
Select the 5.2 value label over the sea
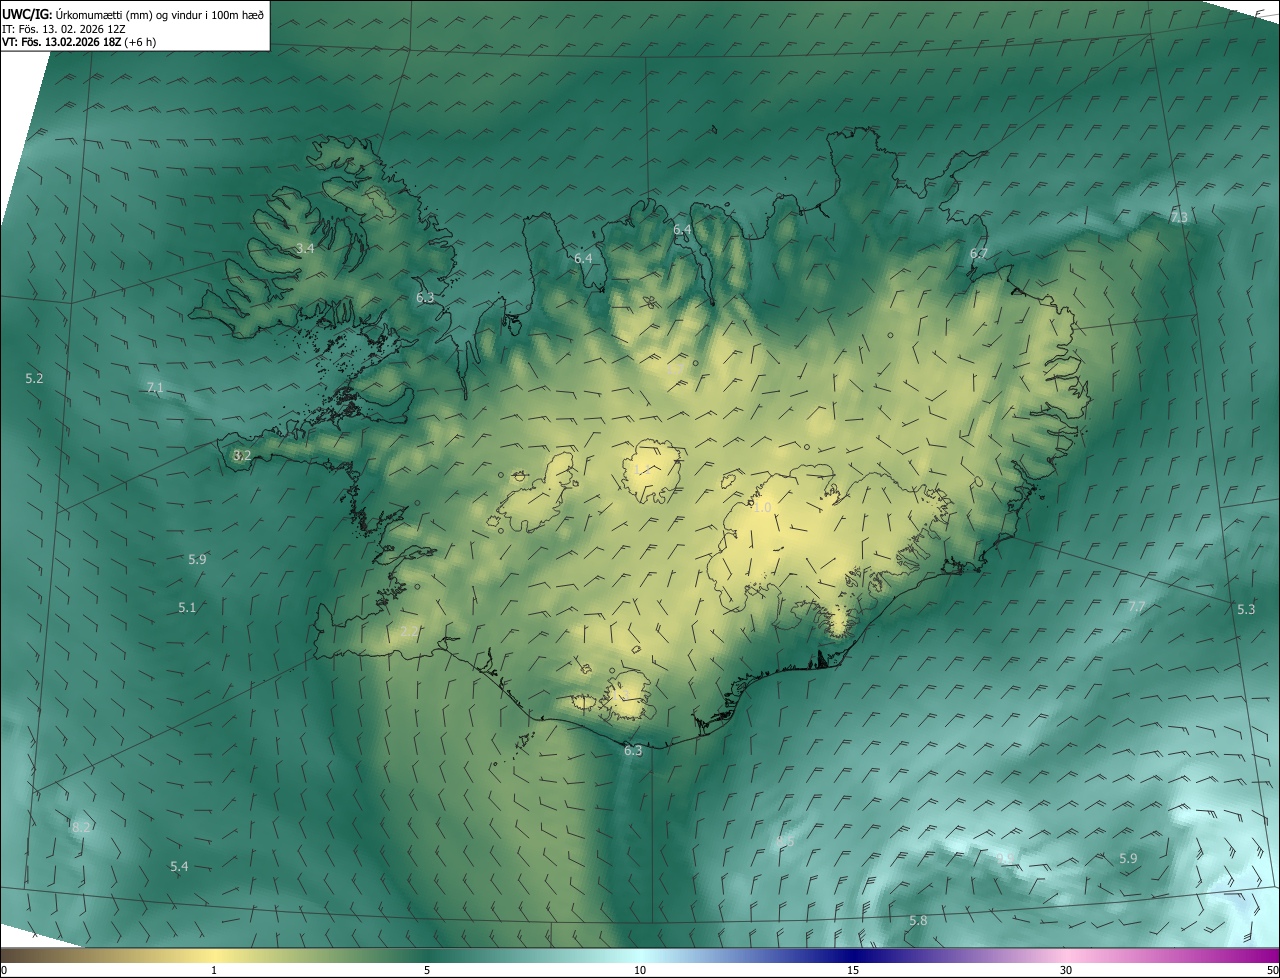(35, 378)
